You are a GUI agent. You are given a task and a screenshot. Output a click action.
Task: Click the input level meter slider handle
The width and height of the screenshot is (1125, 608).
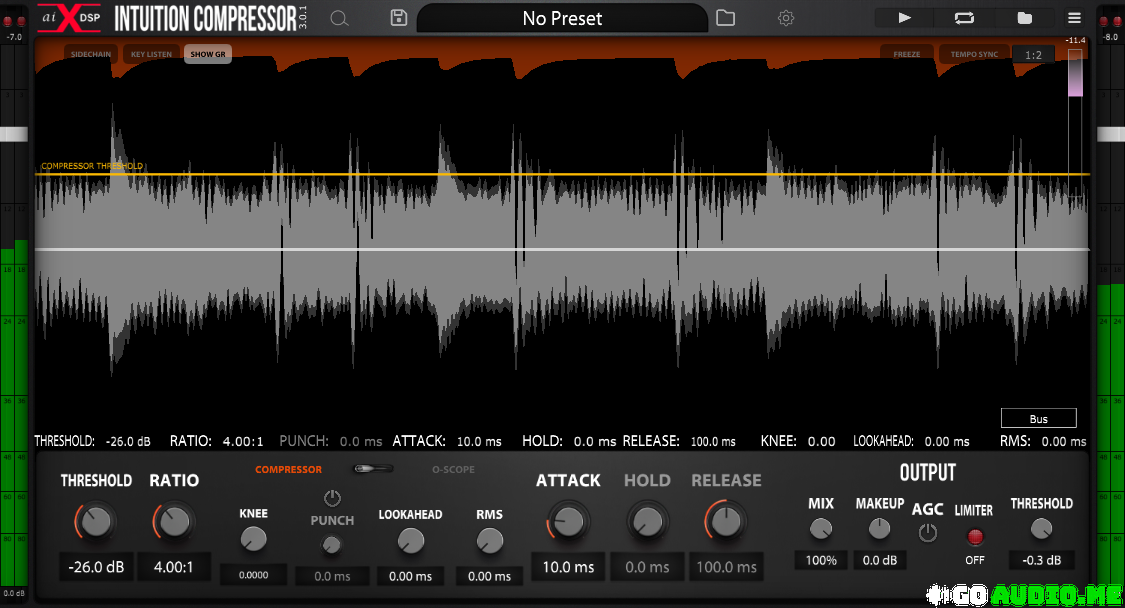point(14,134)
